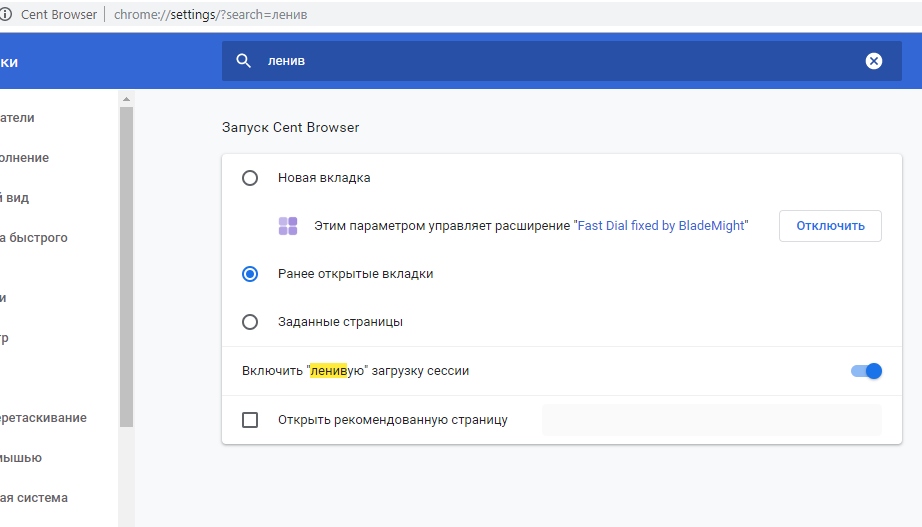922x527 pixels.
Task: Click the settings search field
Action: pos(562,61)
